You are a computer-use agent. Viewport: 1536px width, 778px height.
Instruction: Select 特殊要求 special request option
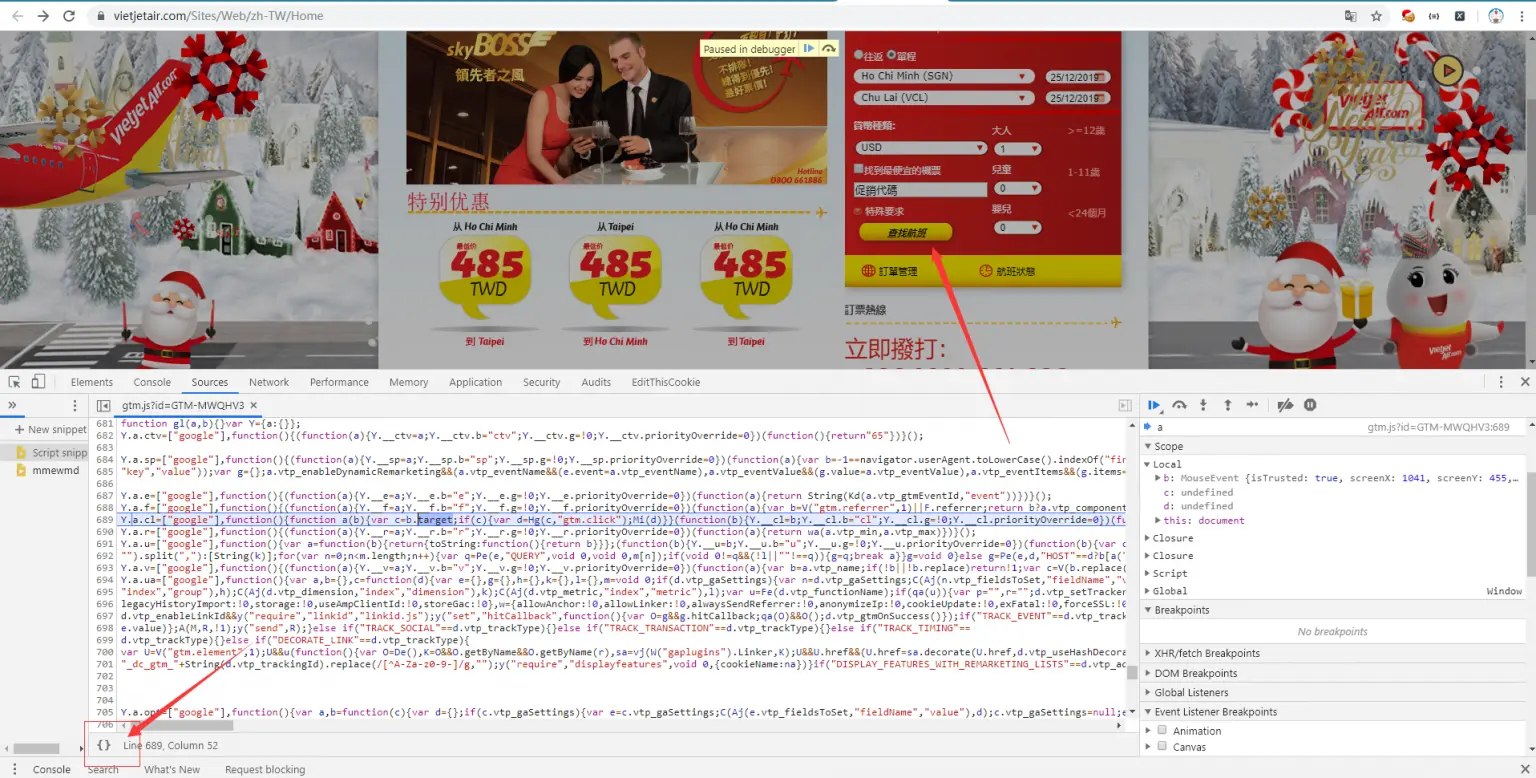(858, 211)
